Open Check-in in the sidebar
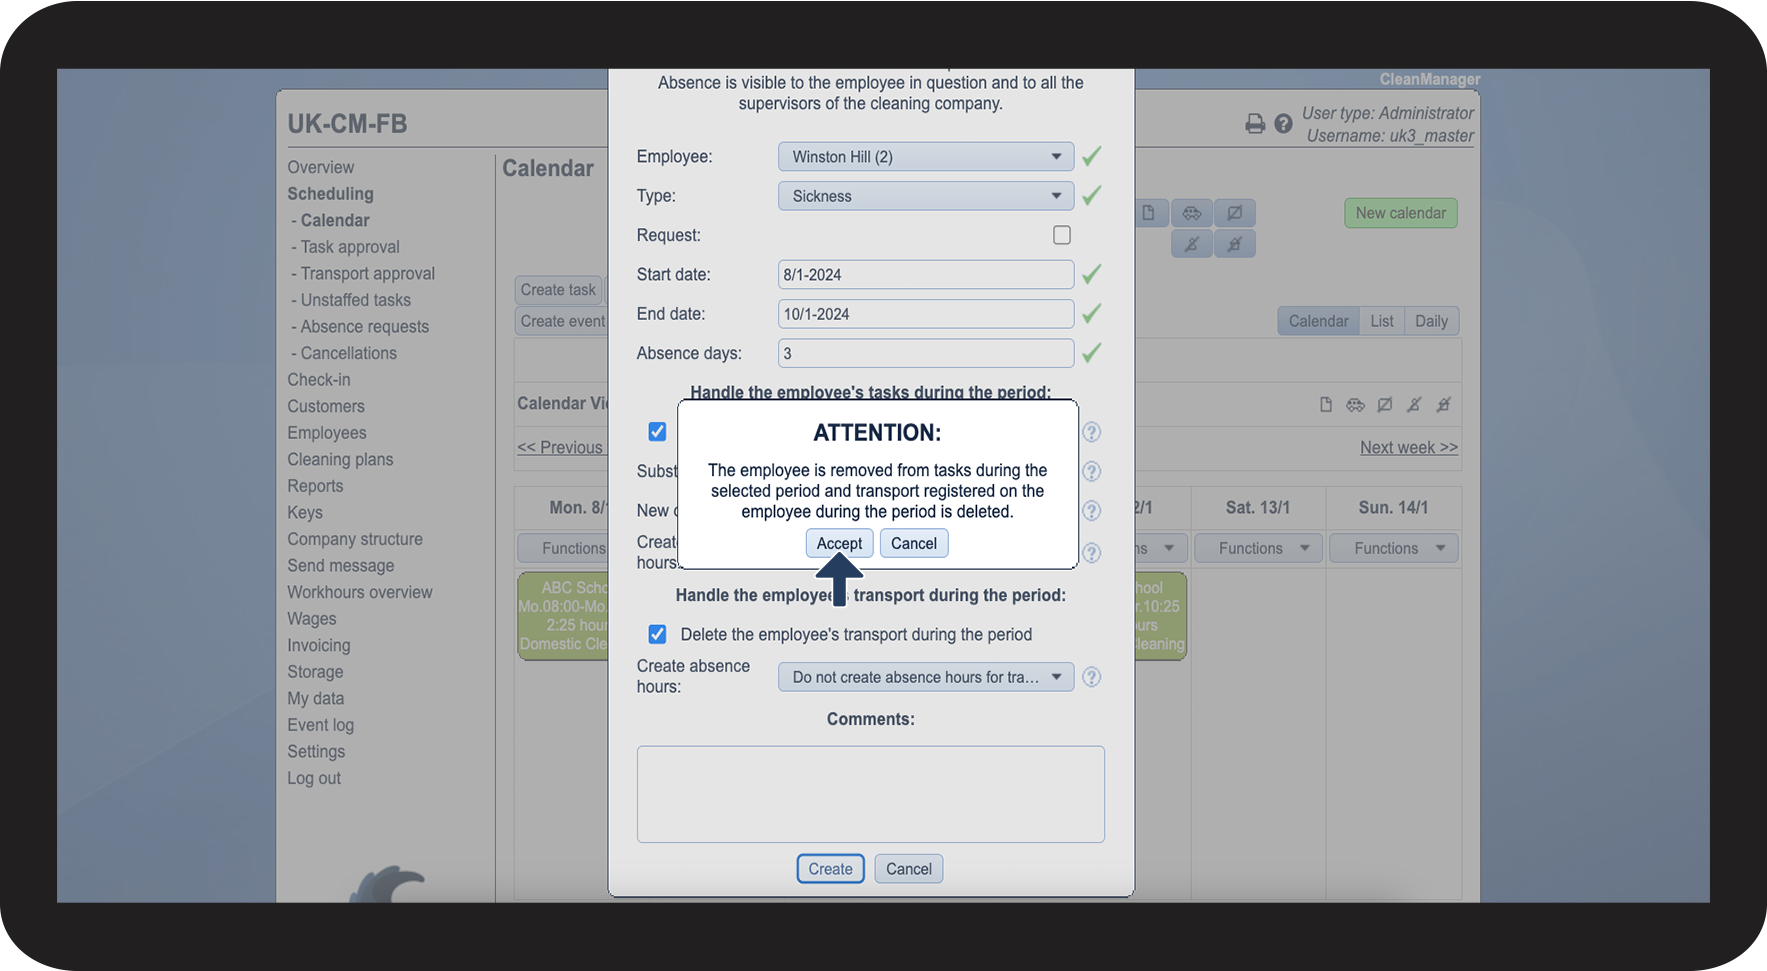Image resolution: width=1767 pixels, height=971 pixels. tap(319, 380)
